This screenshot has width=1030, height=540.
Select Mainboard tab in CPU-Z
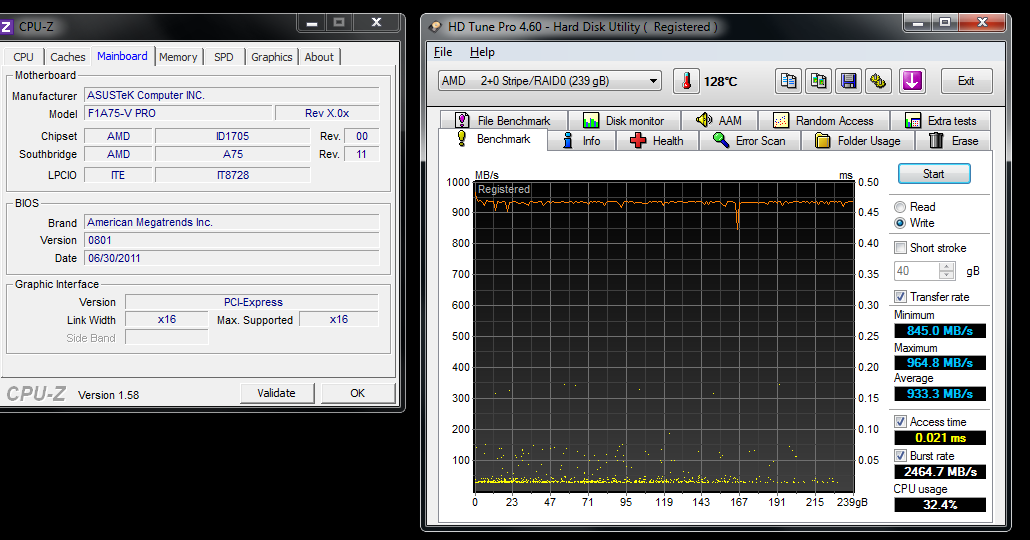122,56
